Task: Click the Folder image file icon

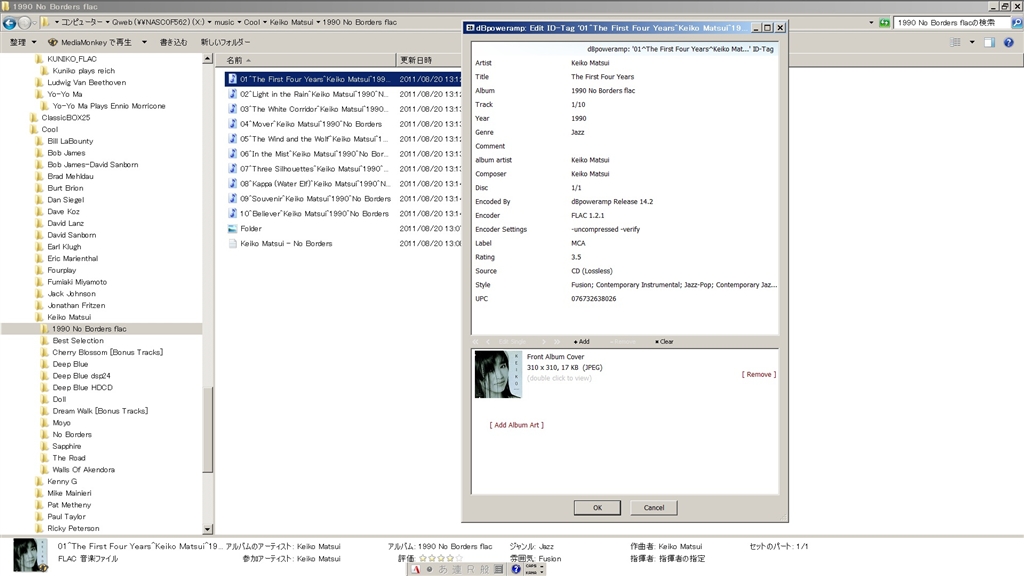Action: pos(232,229)
